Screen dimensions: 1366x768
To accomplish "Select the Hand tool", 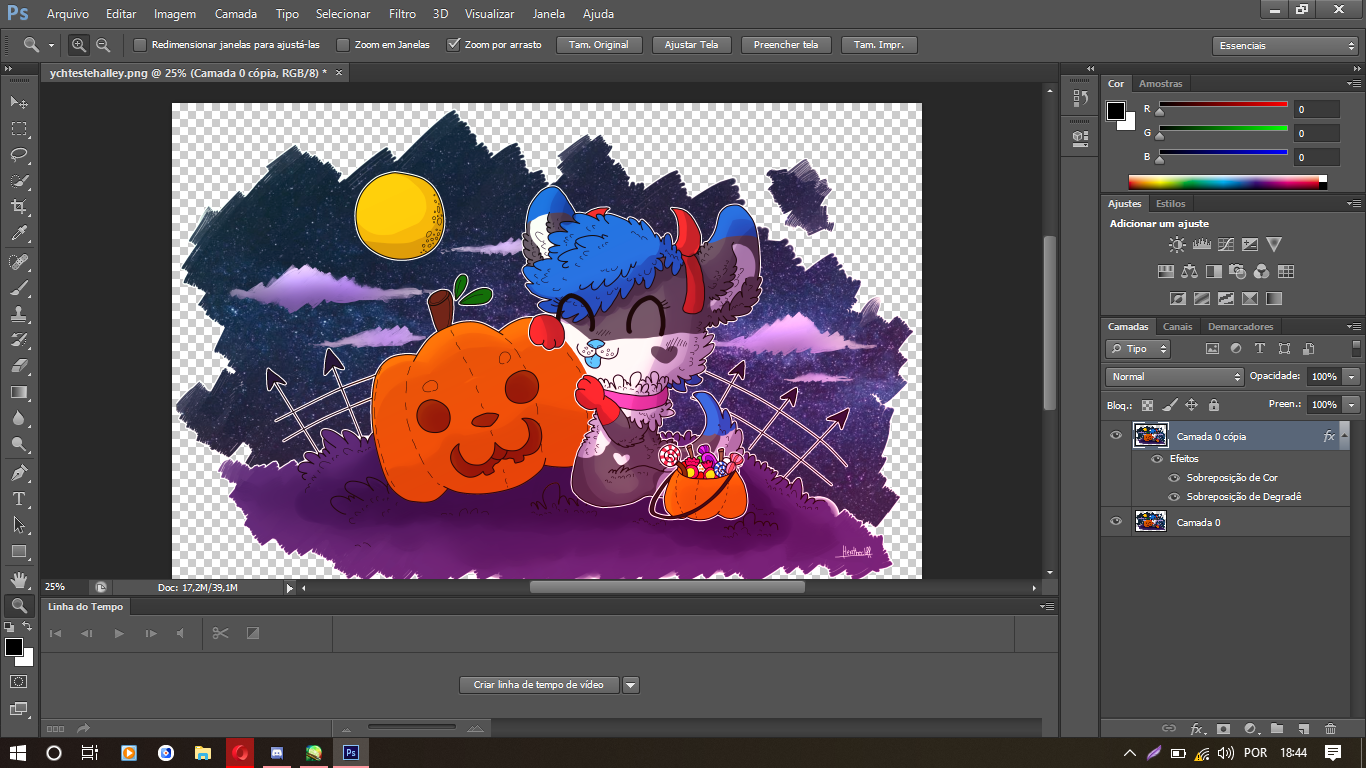I will (x=18, y=579).
